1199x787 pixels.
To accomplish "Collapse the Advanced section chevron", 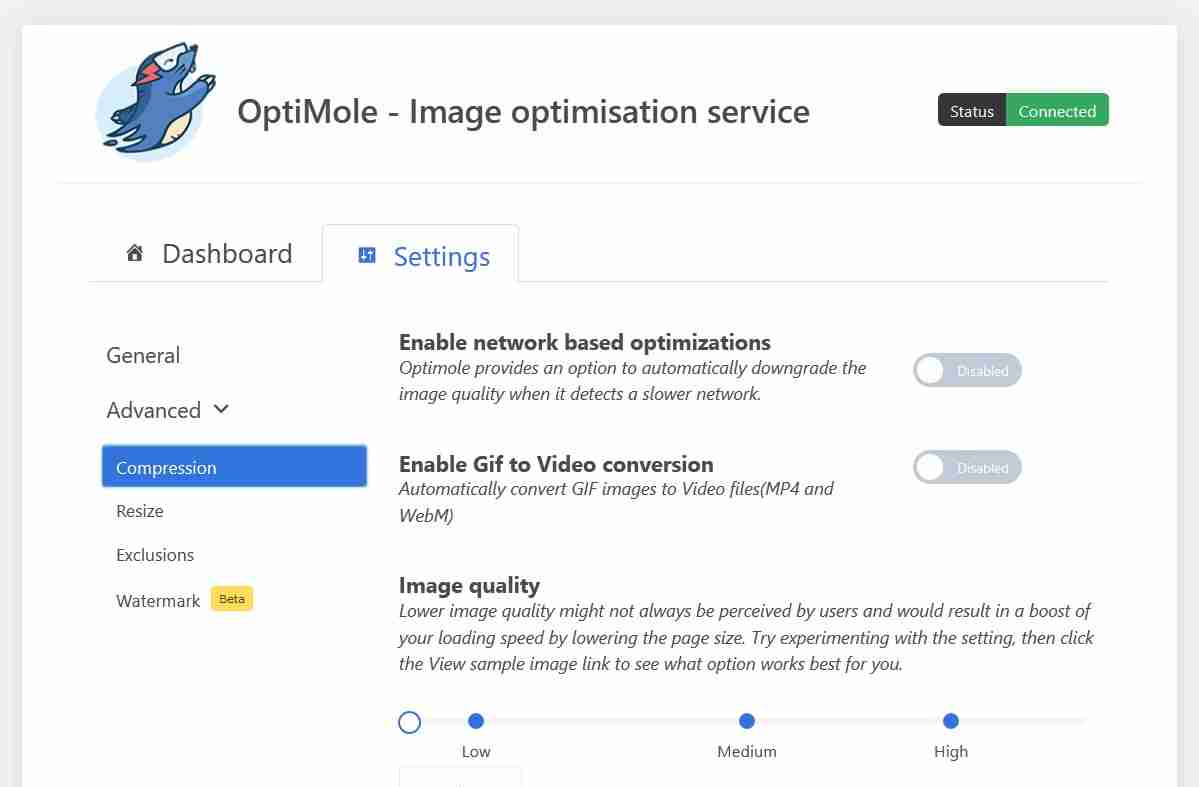I will [x=219, y=410].
